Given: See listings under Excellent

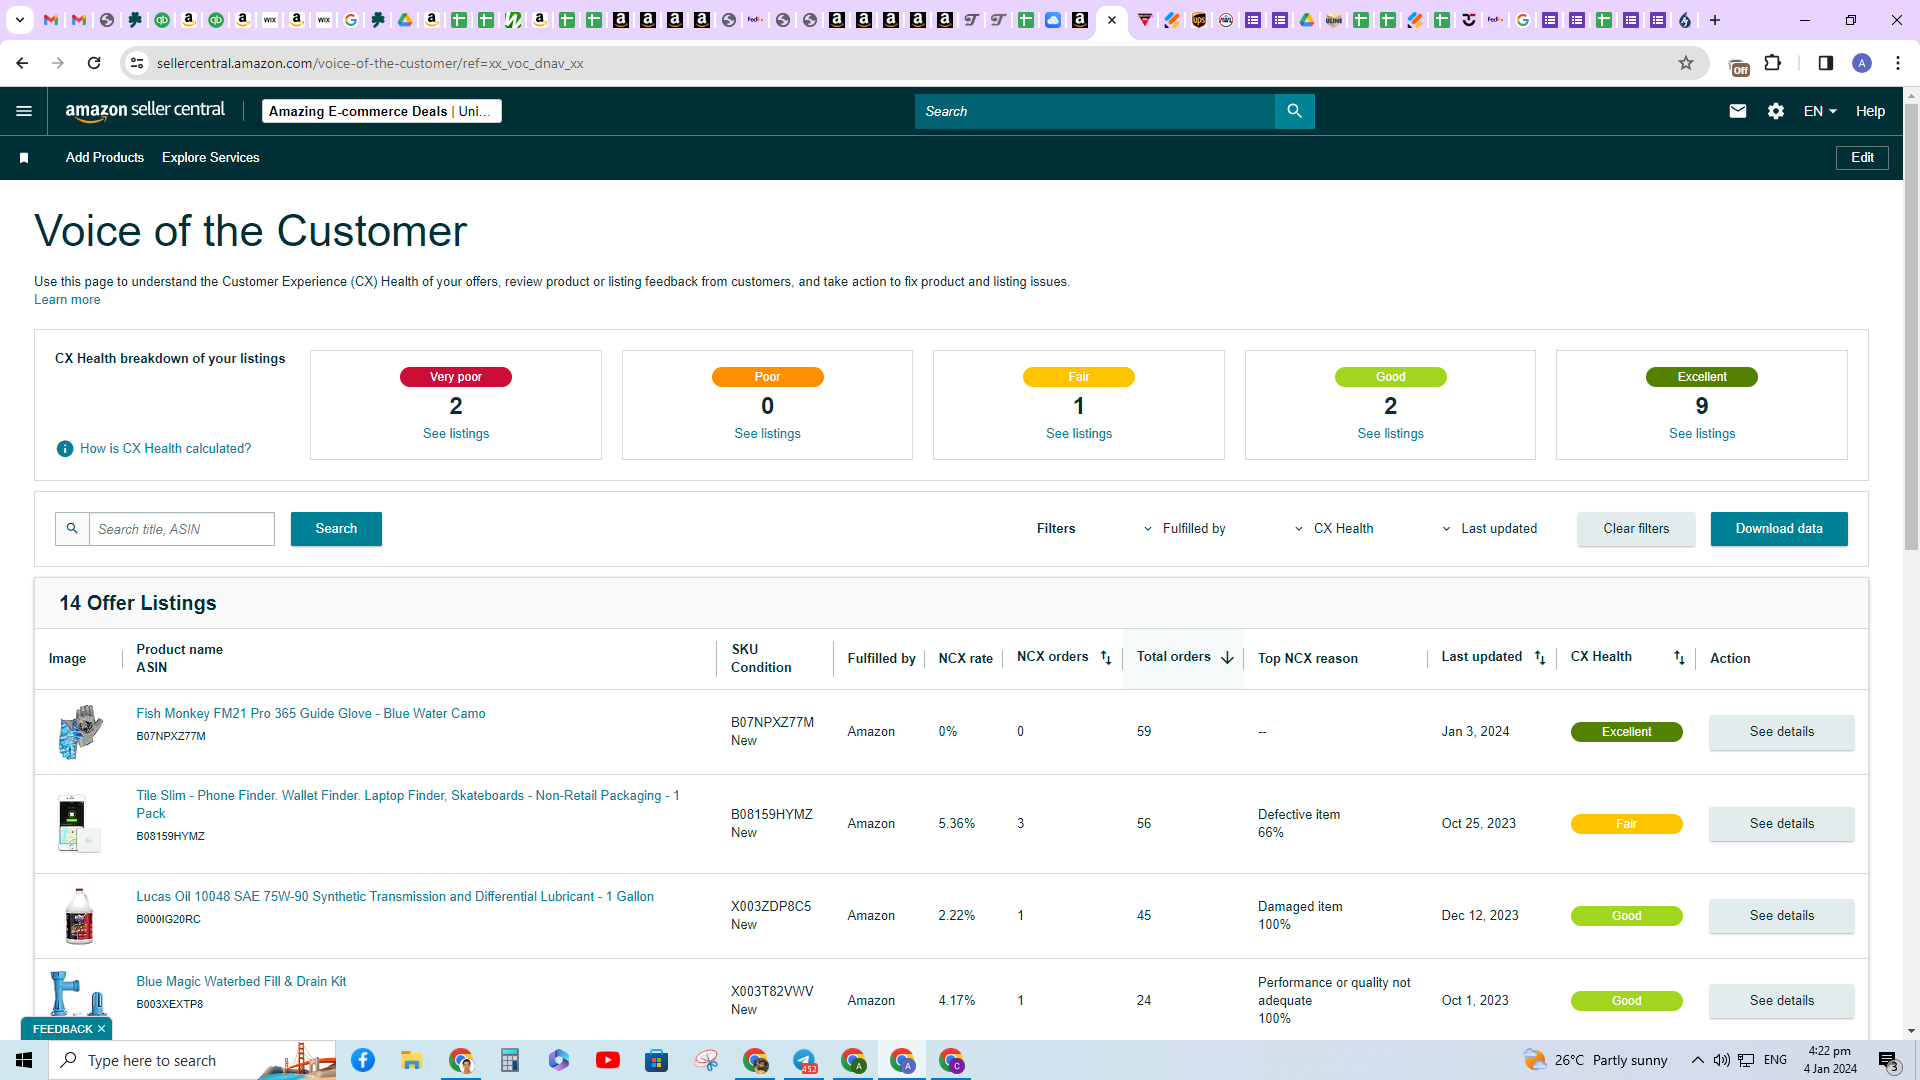Looking at the screenshot, I should [1702, 434].
